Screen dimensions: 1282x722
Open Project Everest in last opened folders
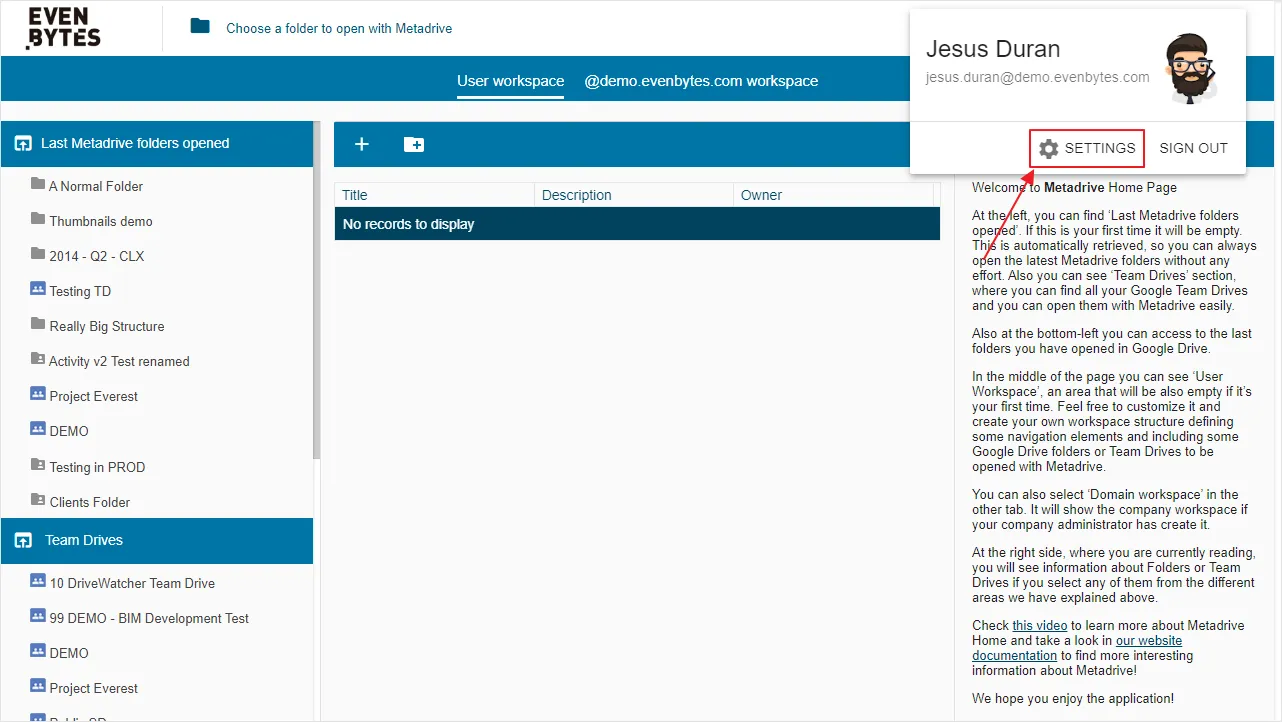click(94, 396)
